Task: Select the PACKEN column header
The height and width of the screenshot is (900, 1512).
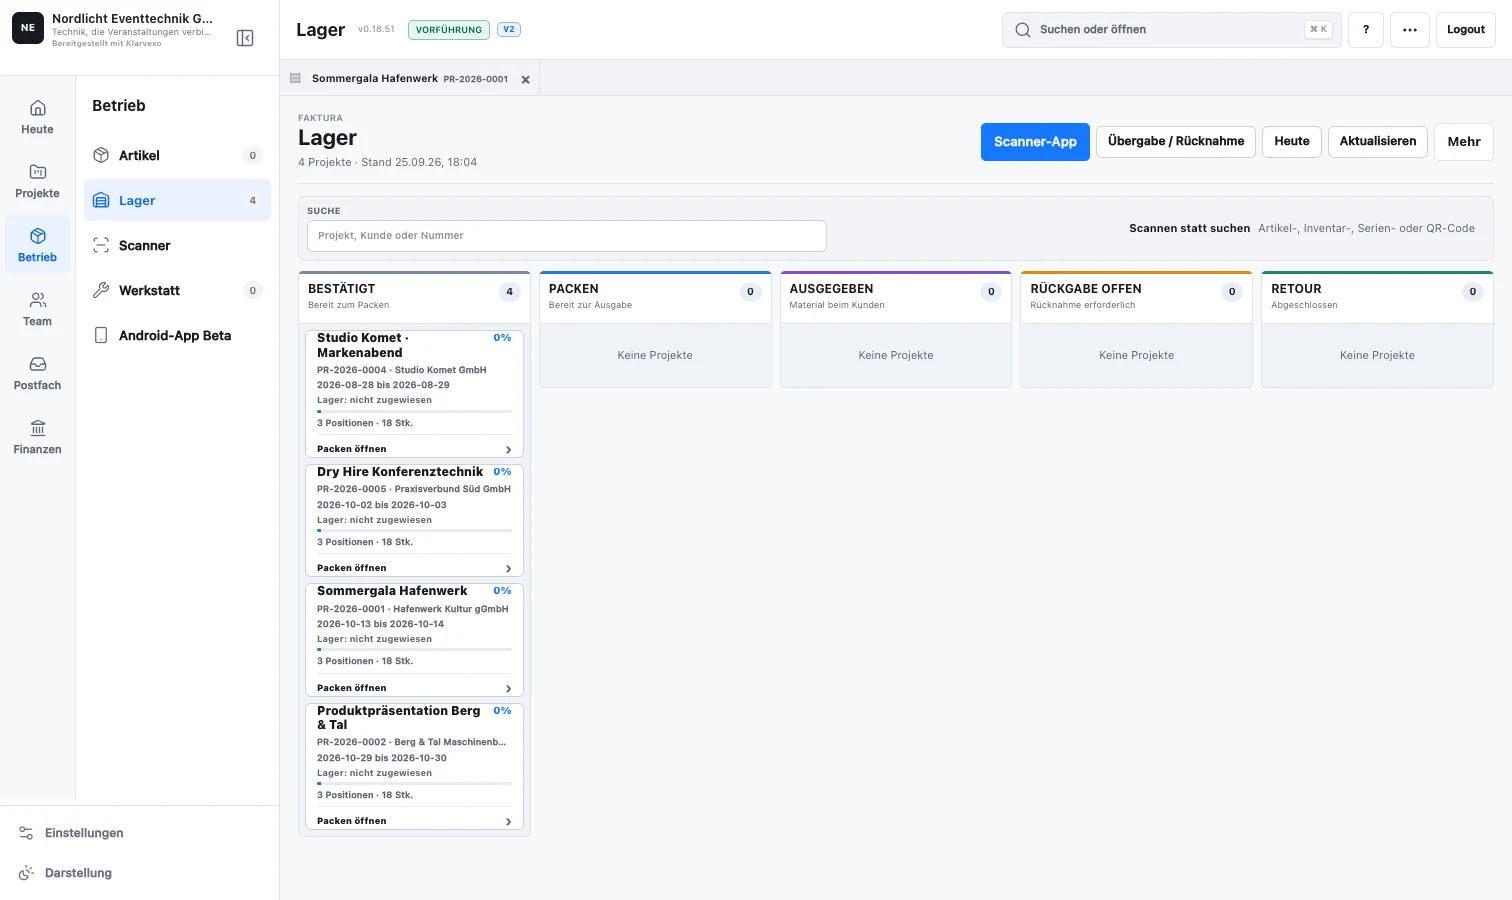Action: (x=655, y=296)
